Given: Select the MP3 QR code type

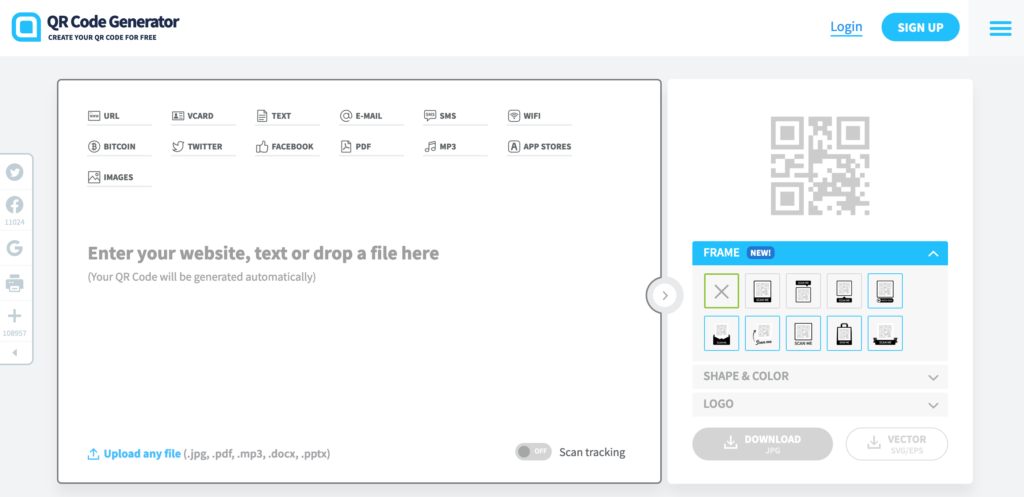Looking at the screenshot, I should pos(455,147).
